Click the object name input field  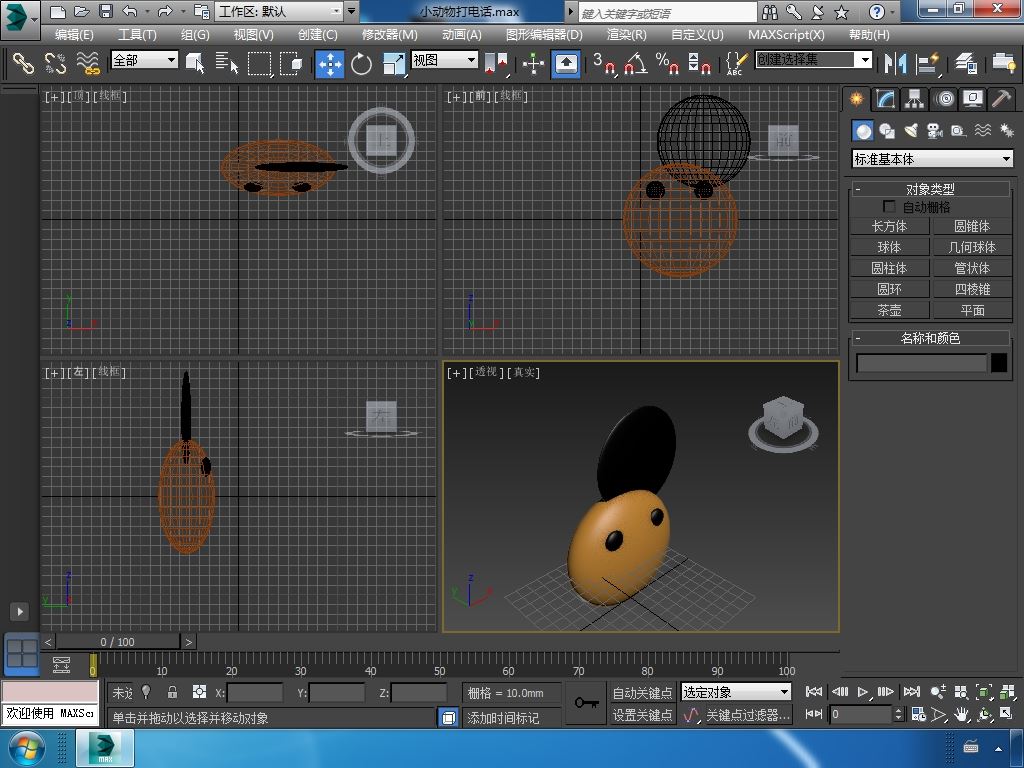click(921, 363)
